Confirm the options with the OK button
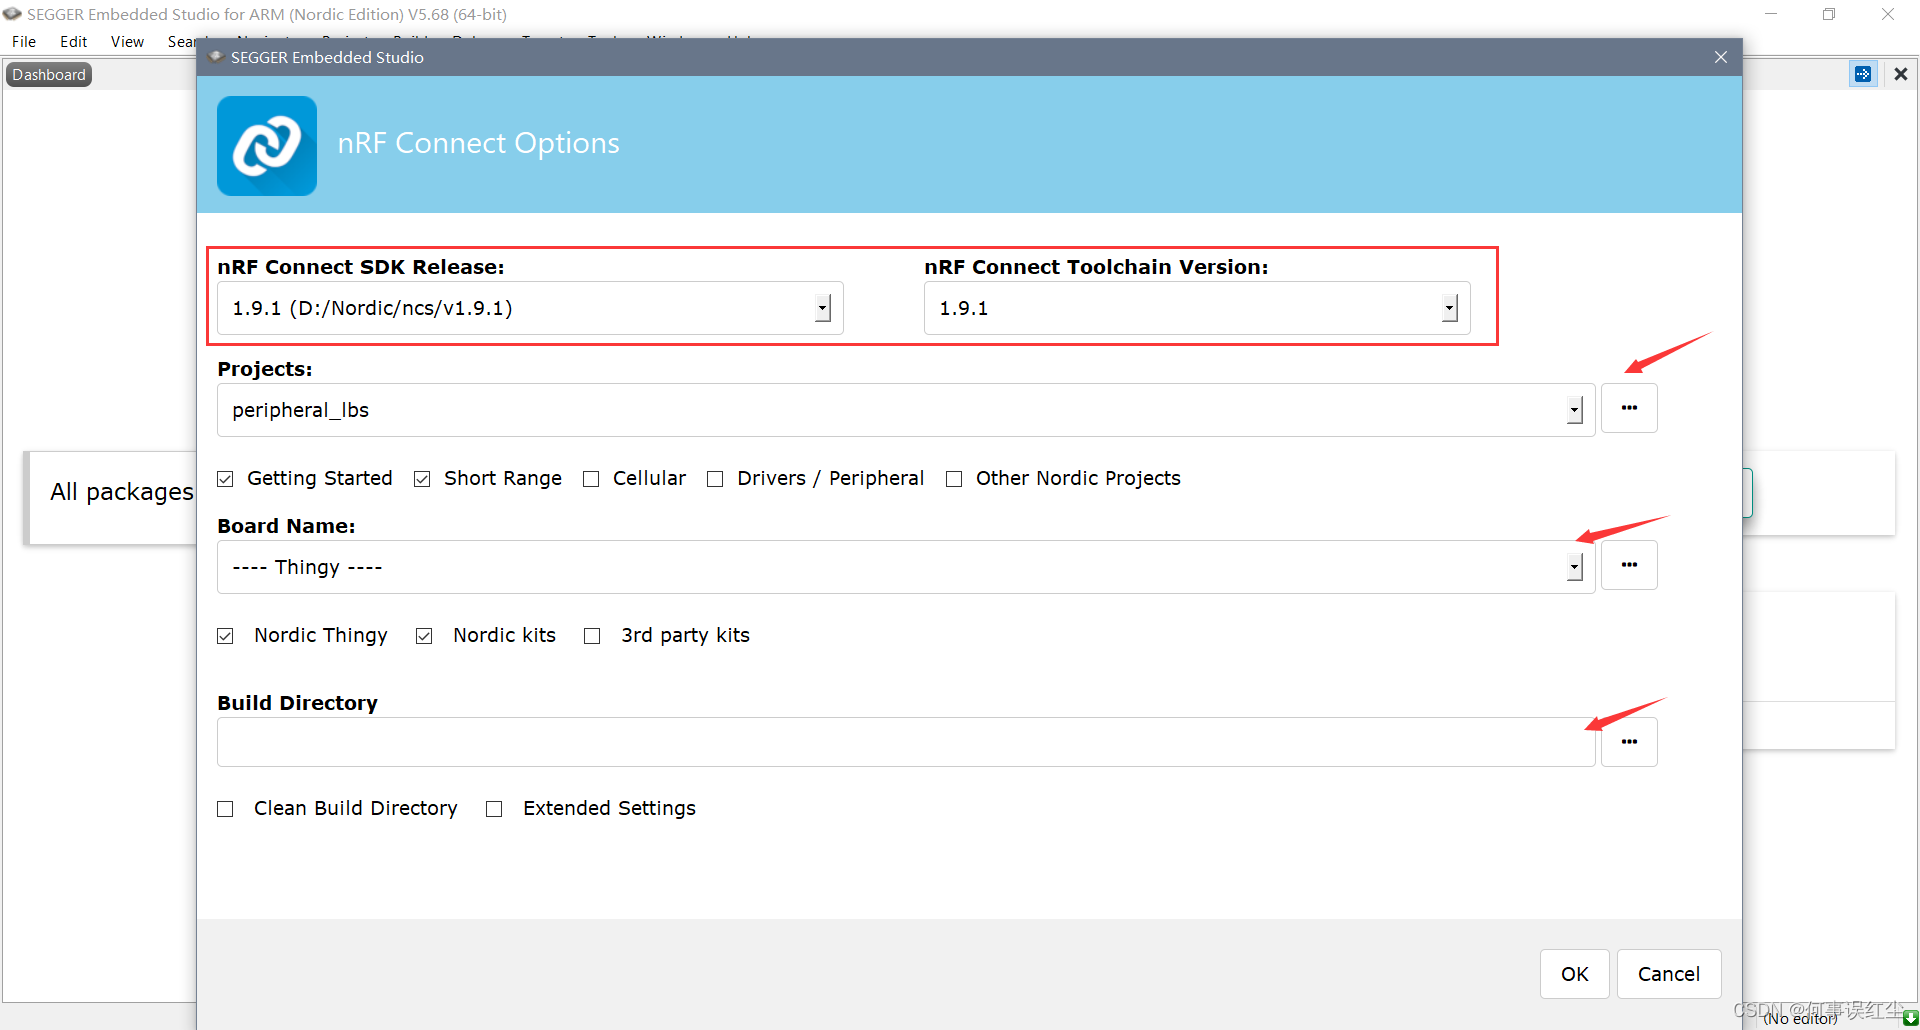Image resolution: width=1920 pixels, height=1030 pixels. tap(1574, 974)
